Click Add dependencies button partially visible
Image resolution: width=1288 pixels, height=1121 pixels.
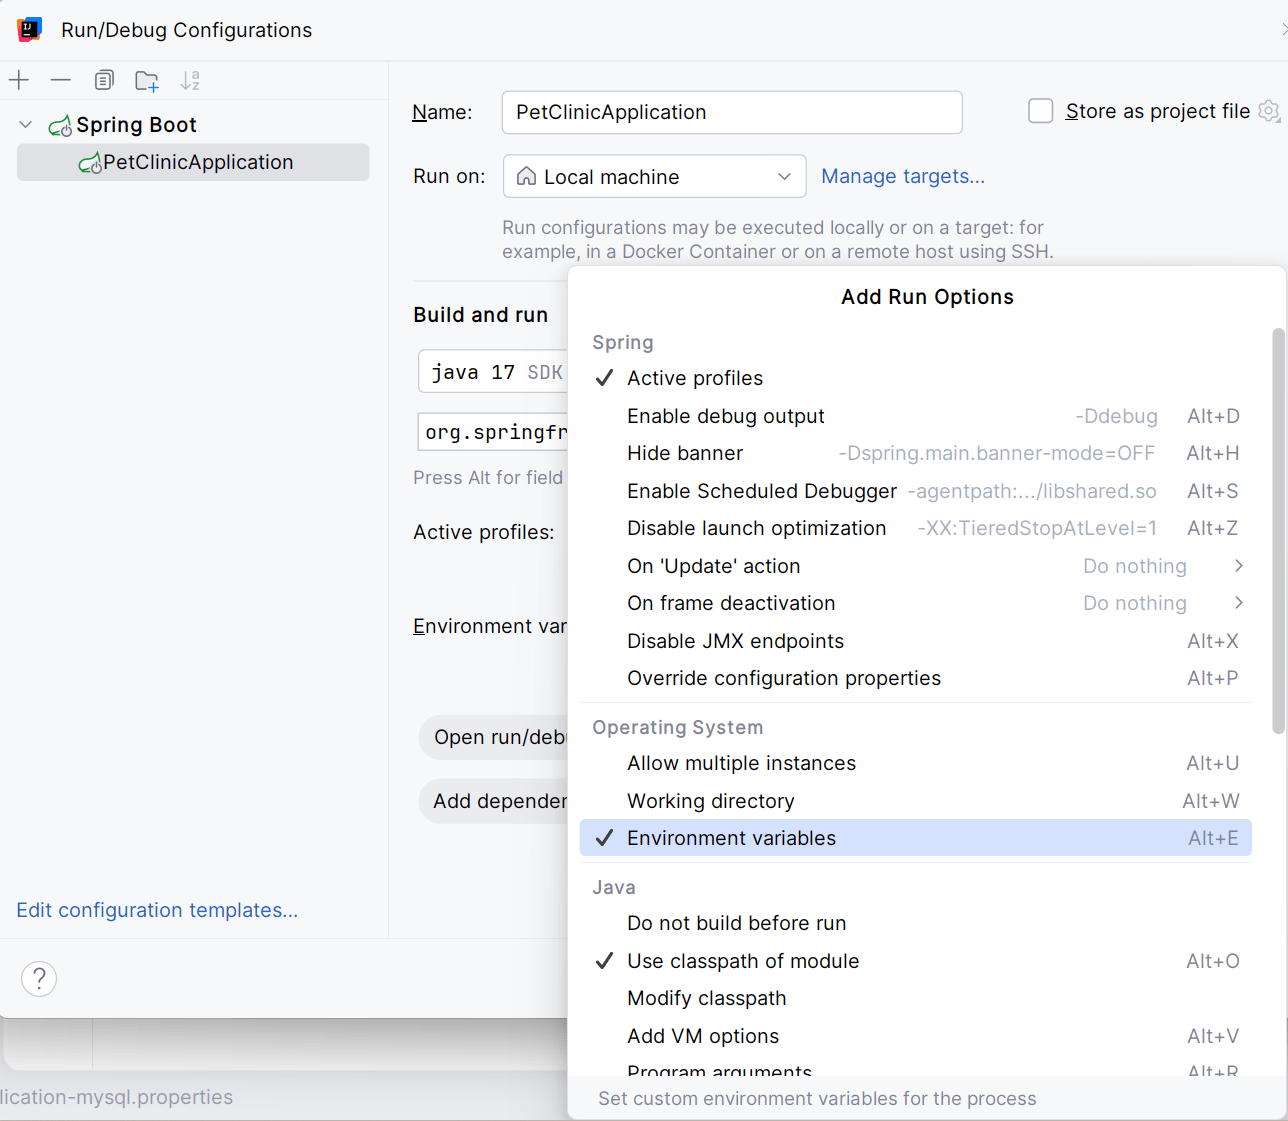pos(494,801)
